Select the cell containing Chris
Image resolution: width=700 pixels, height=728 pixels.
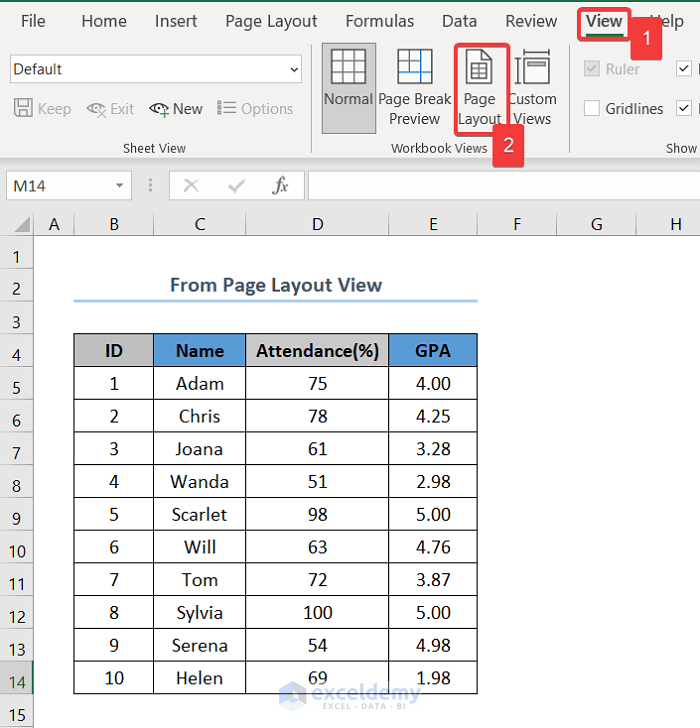tap(200, 416)
